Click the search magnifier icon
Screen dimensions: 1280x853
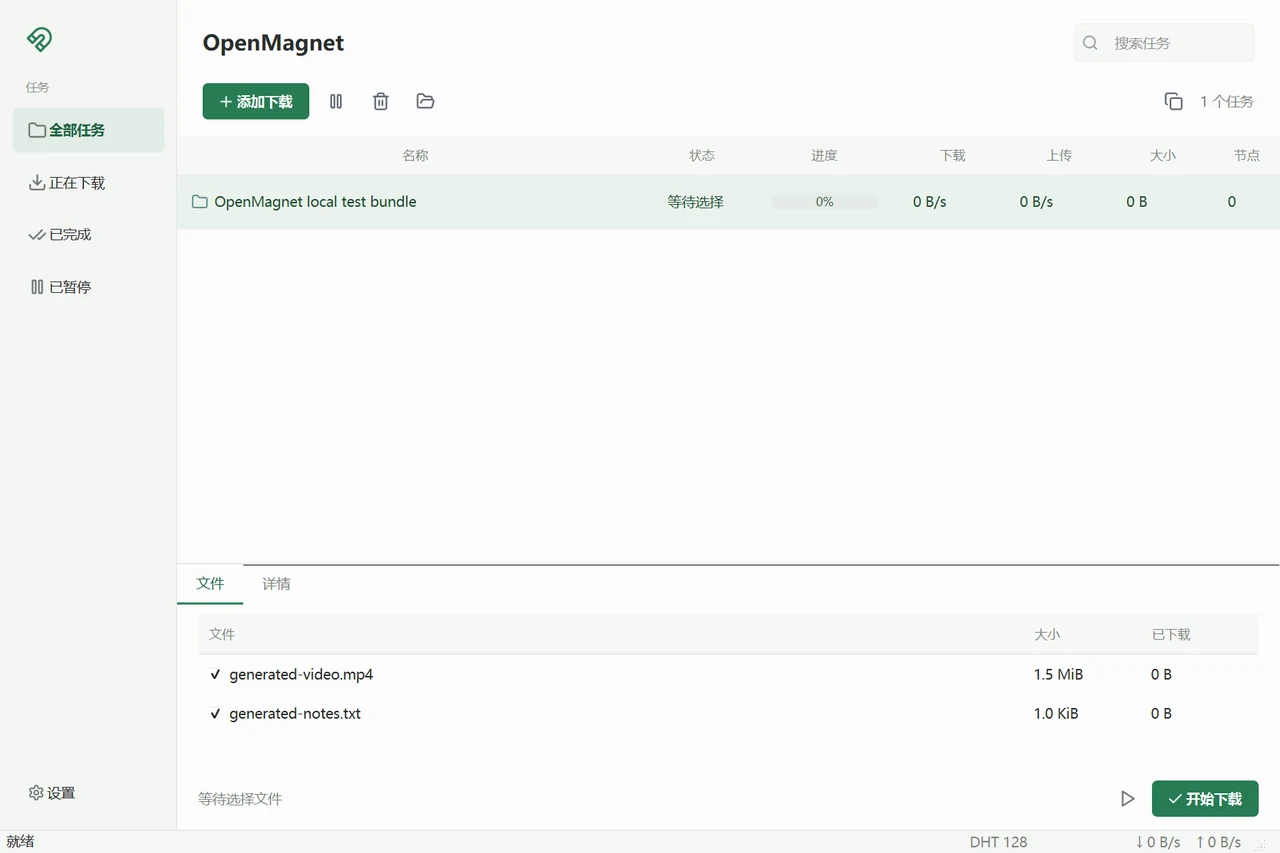click(x=1091, y=43)
